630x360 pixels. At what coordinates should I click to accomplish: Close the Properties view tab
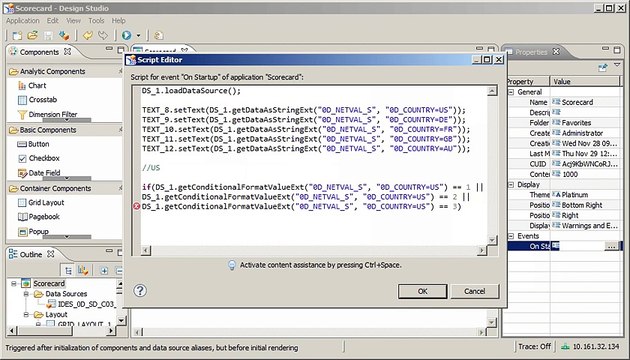[x=556, y=51]
